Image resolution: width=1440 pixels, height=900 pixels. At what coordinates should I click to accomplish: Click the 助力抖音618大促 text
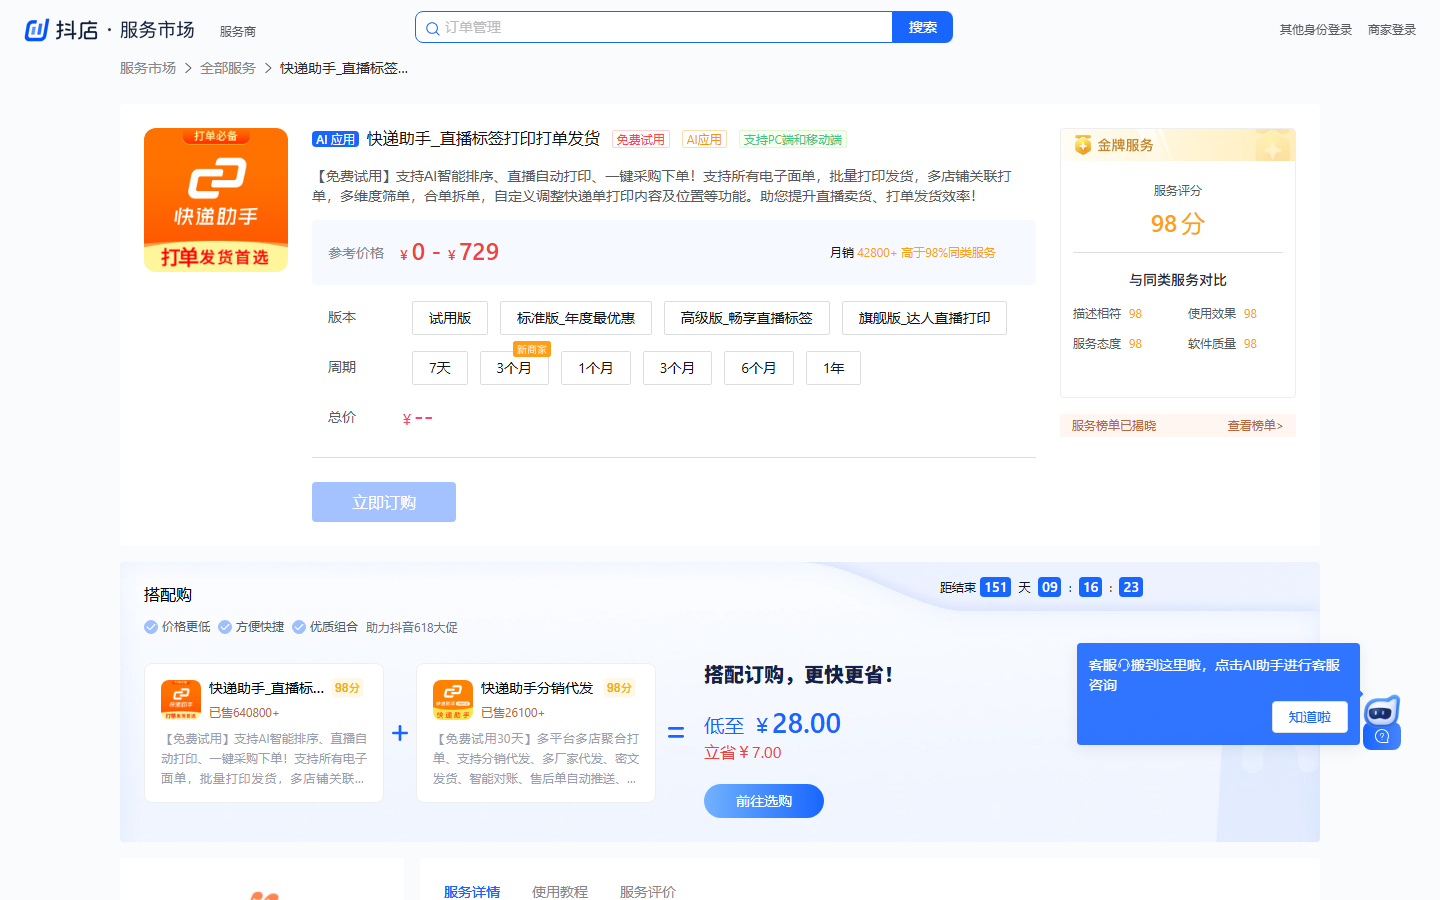tap(412, 628)
